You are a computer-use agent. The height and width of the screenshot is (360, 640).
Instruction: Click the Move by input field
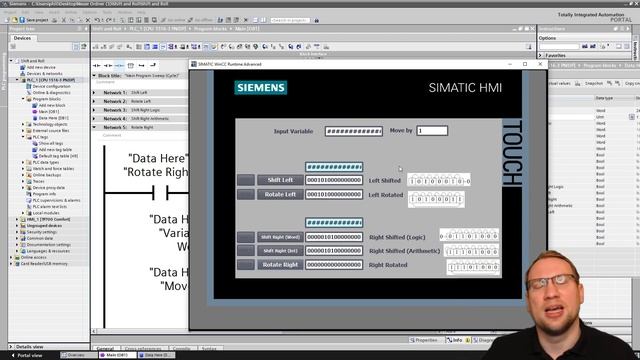point(432,131)
